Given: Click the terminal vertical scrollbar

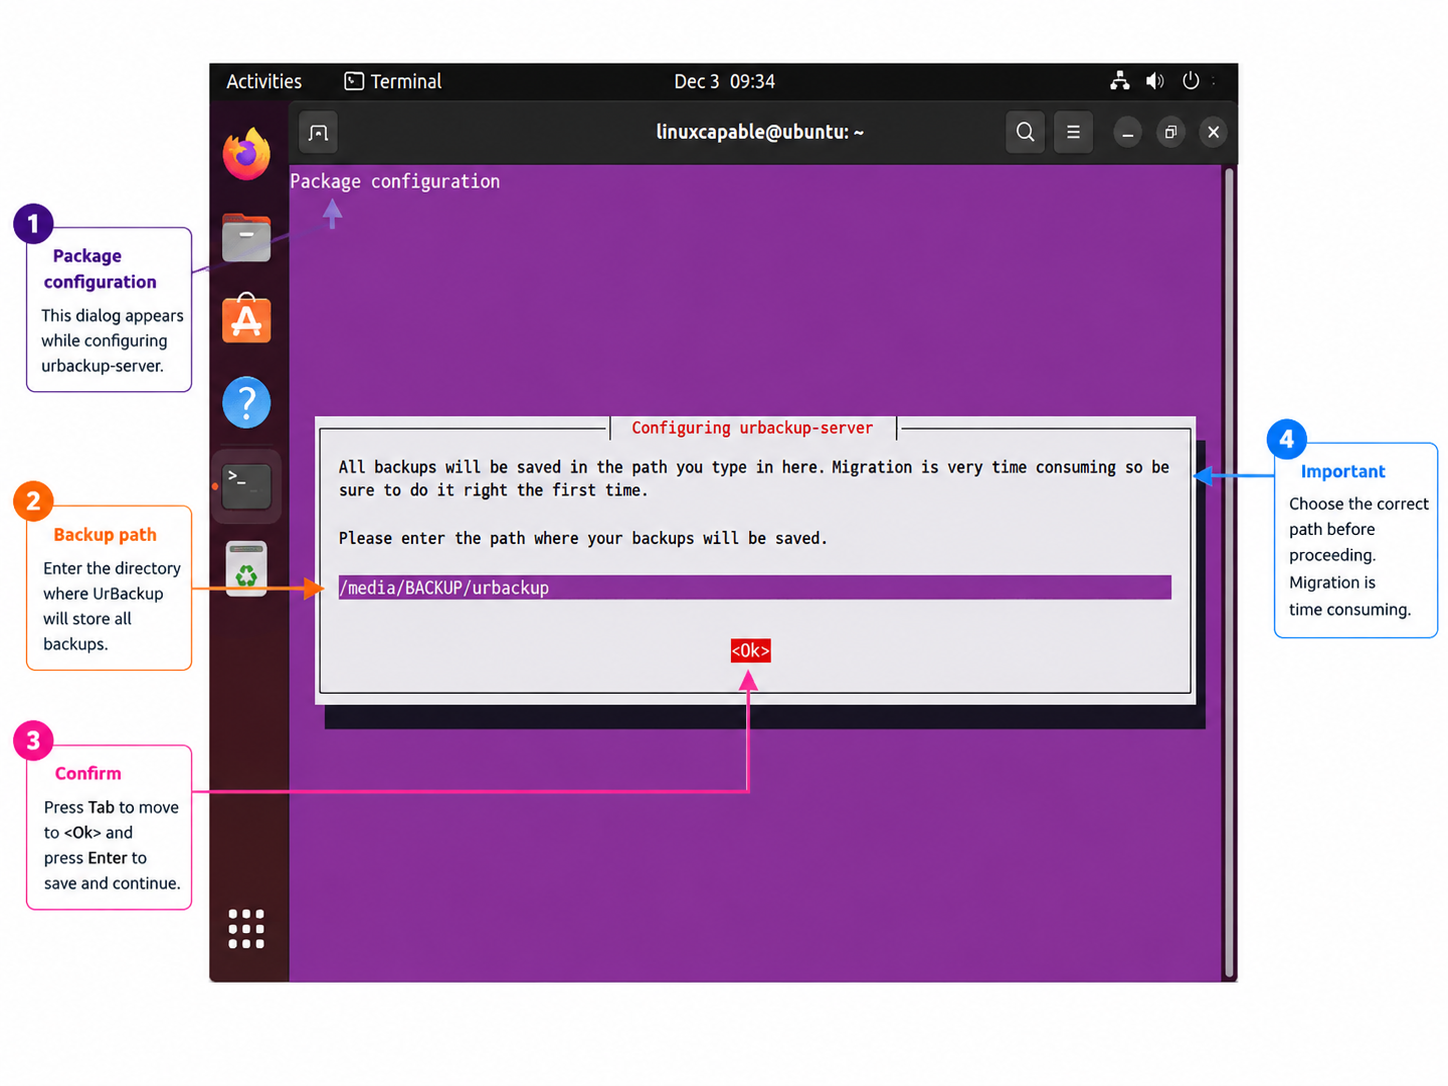Looking at the screenshot, I should point(1229,572).
